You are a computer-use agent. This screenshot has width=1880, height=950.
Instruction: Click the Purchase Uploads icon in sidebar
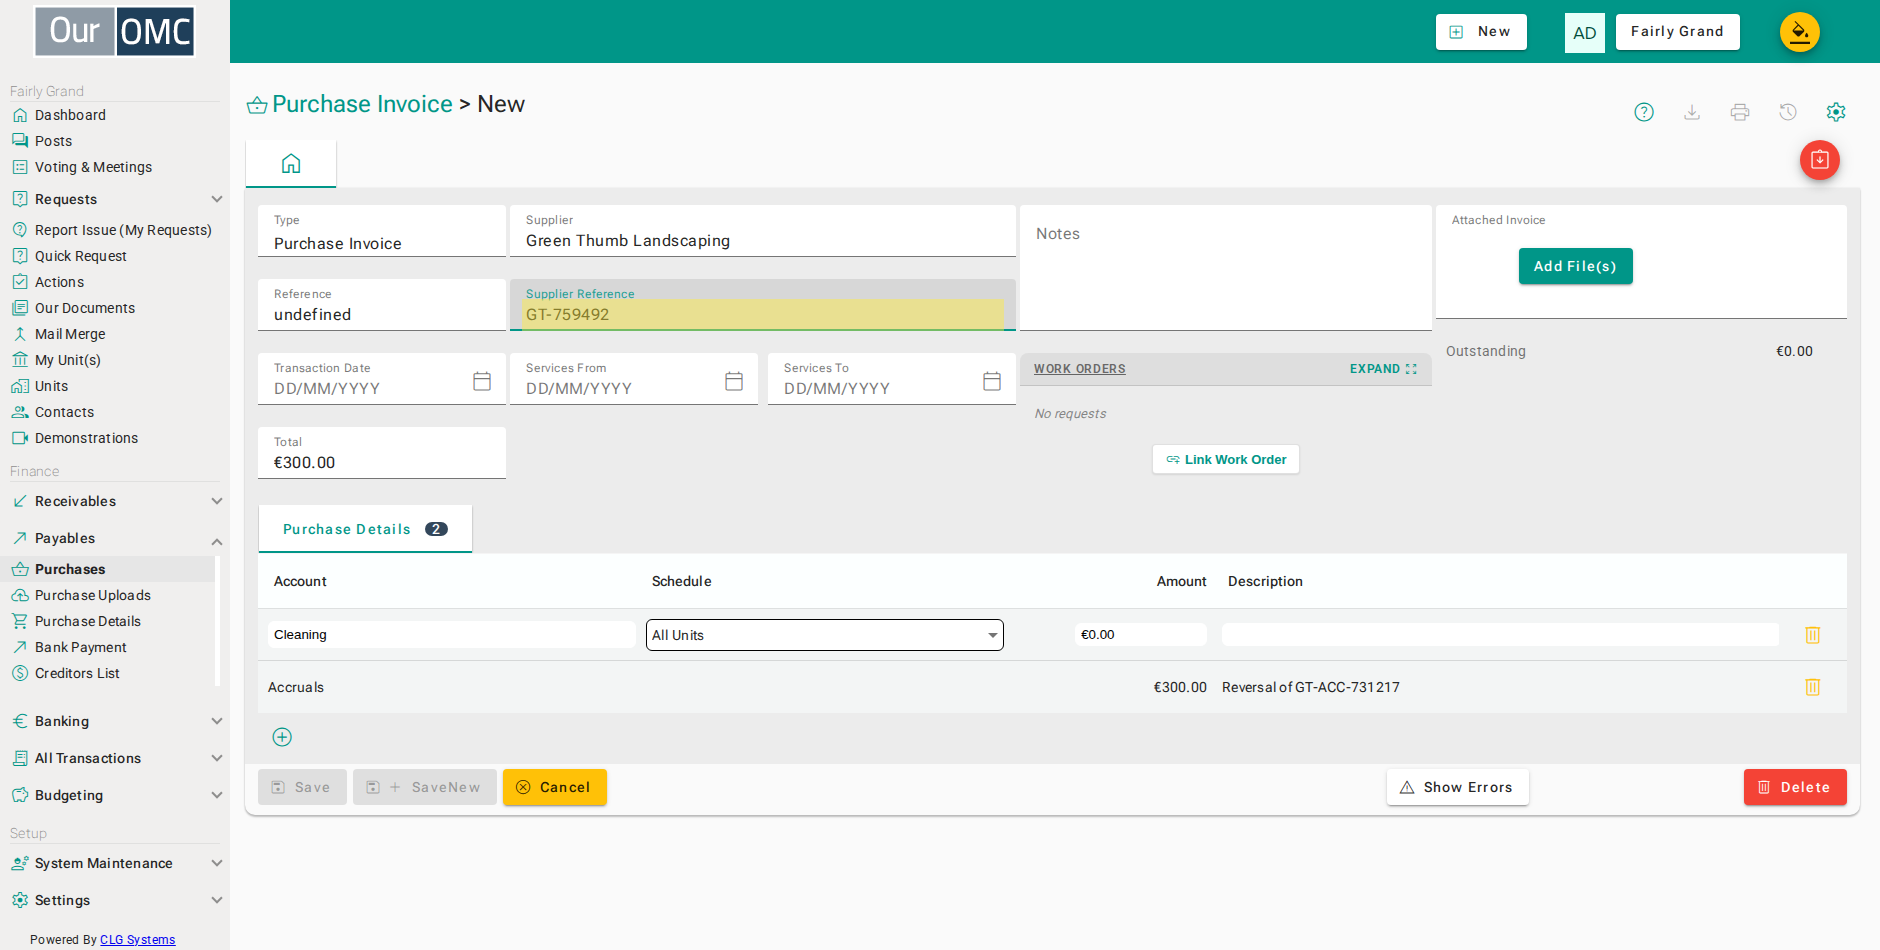(x=20, y=595)
